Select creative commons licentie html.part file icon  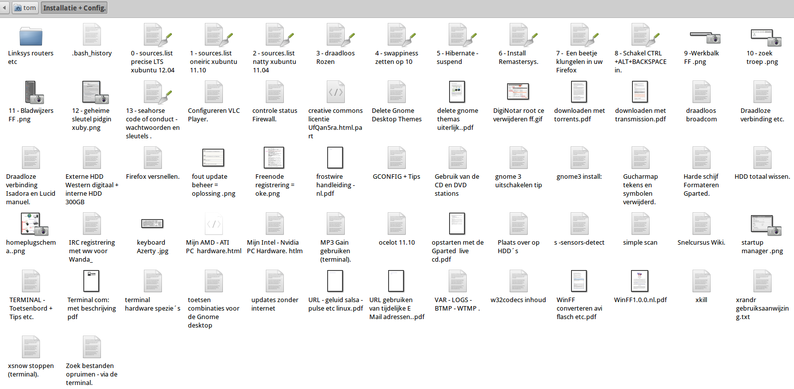336,92
